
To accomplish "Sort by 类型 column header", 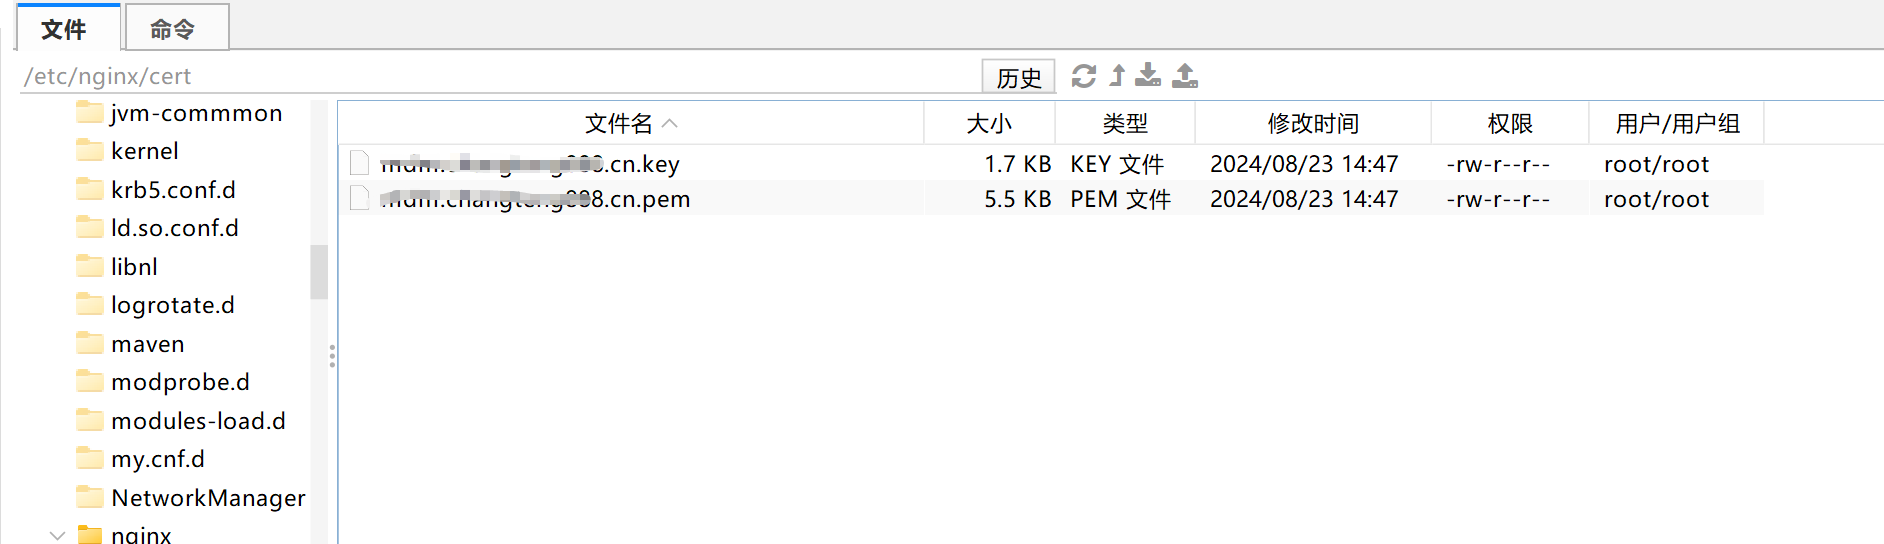I will click(x=1125, y=123).
